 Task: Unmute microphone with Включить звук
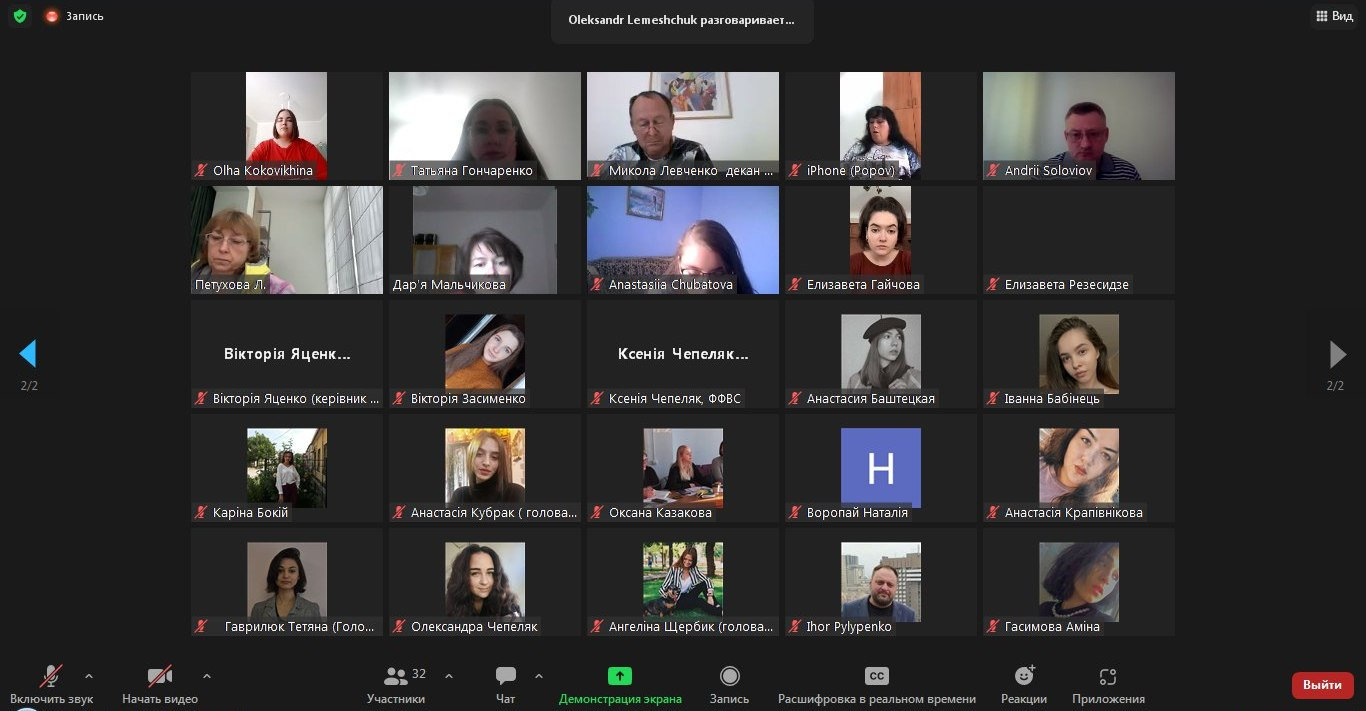[x=51, y=684]
